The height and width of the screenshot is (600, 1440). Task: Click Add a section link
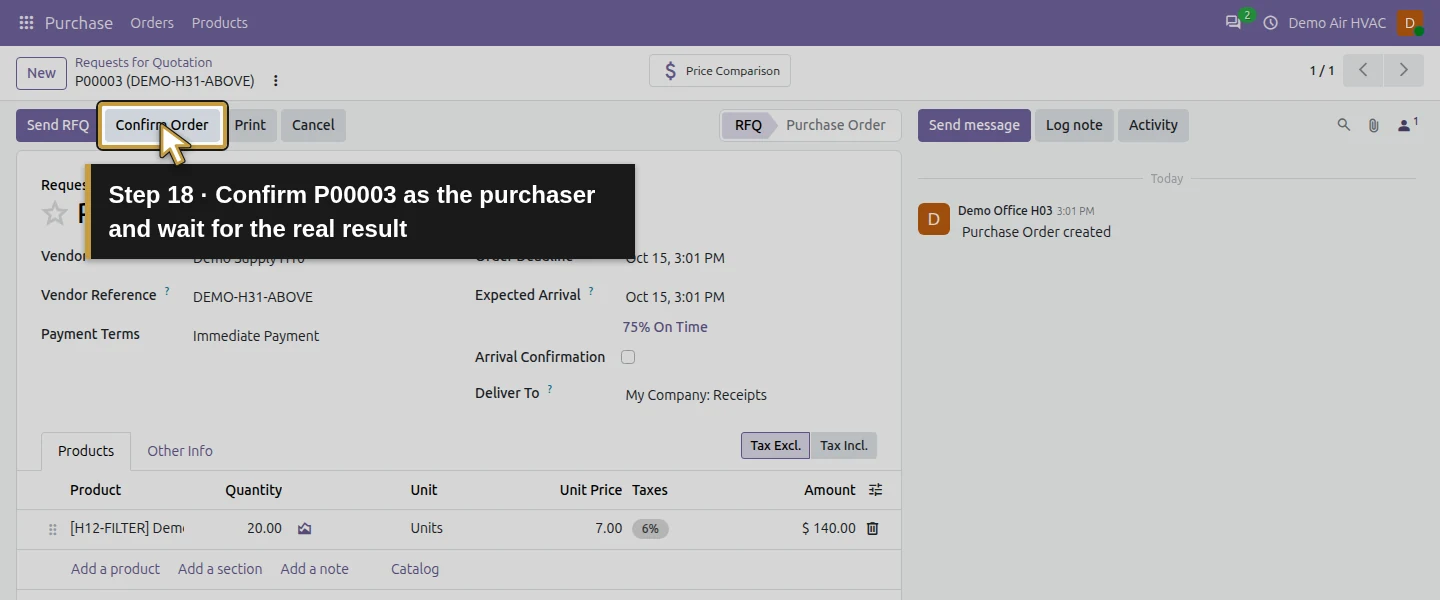tap(220, 569)
